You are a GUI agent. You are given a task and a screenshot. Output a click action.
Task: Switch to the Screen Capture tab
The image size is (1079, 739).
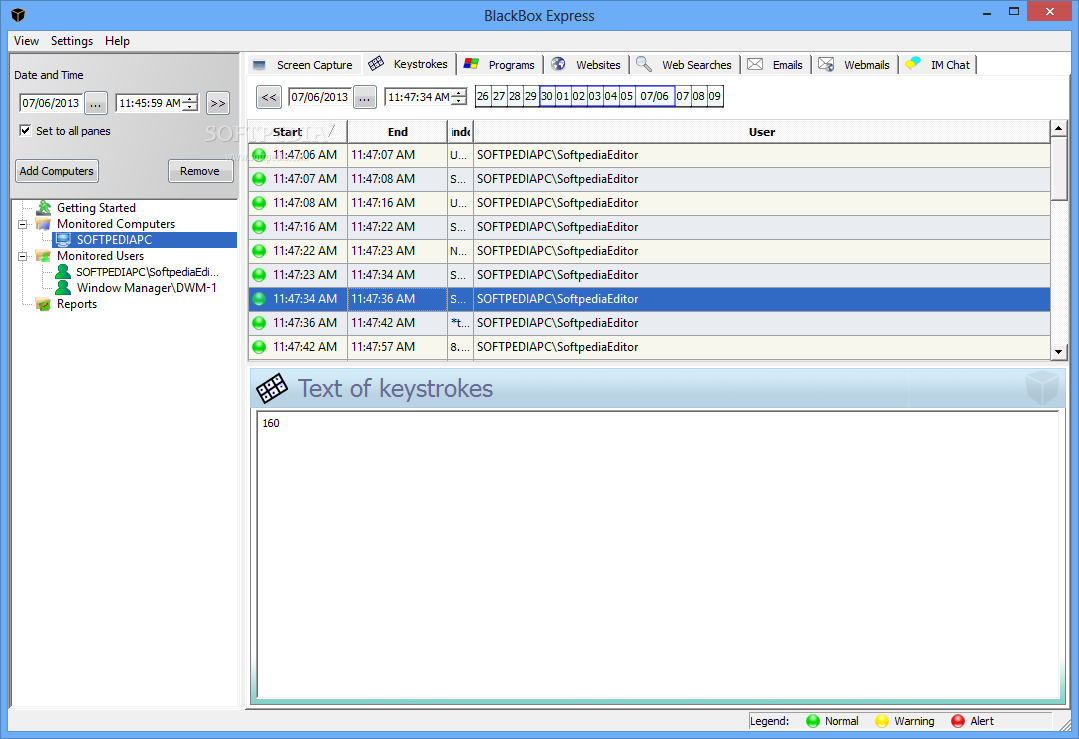pyautogui.click(x=303, y=65)
